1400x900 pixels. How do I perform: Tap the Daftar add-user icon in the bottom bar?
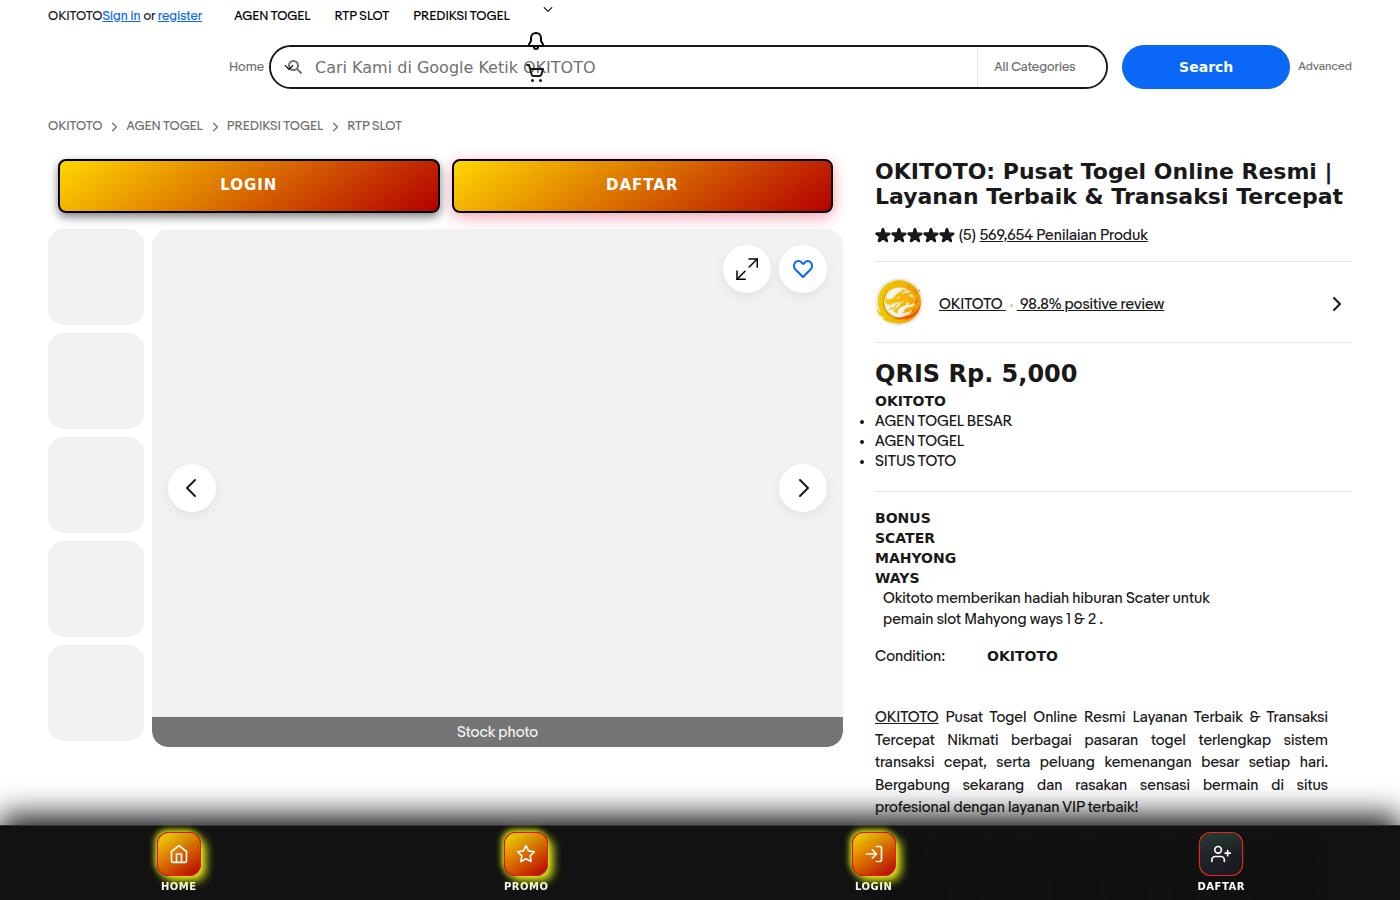(1221, 854)
